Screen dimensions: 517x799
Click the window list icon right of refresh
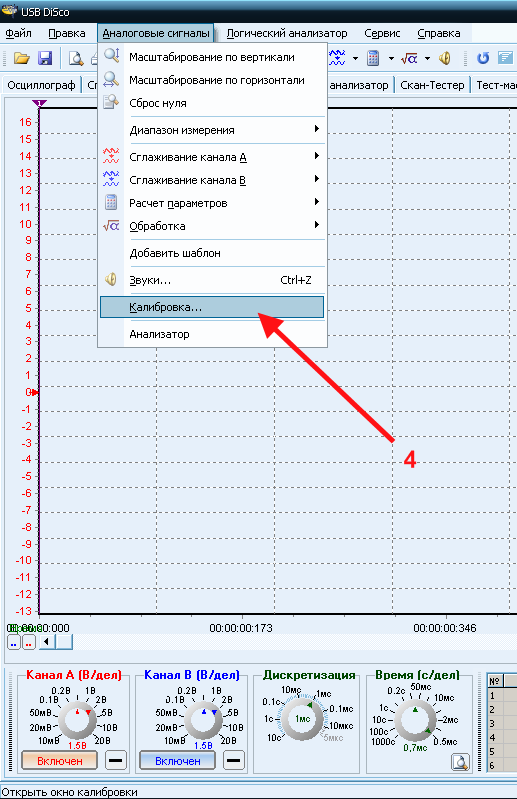[x=505, y=58]
